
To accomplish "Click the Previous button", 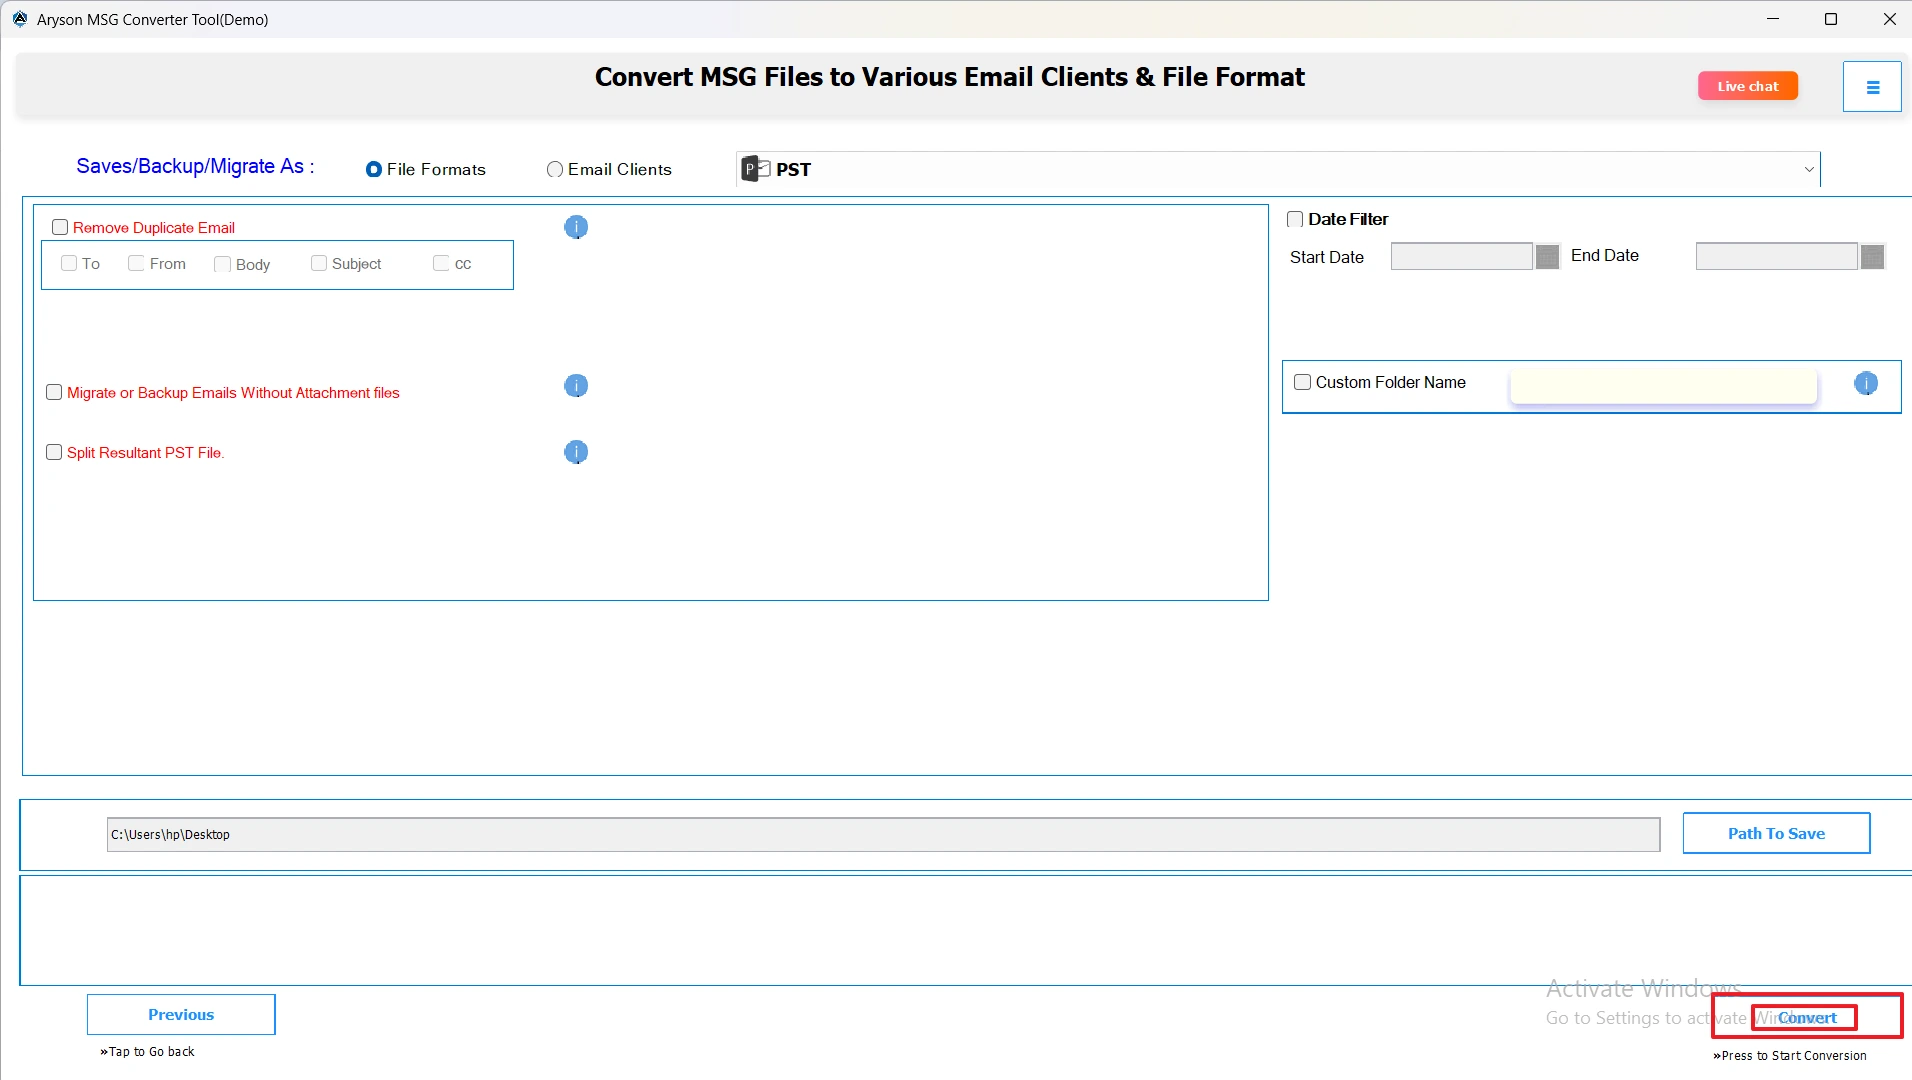I will pyautogui.click(x=181, y=1014).
